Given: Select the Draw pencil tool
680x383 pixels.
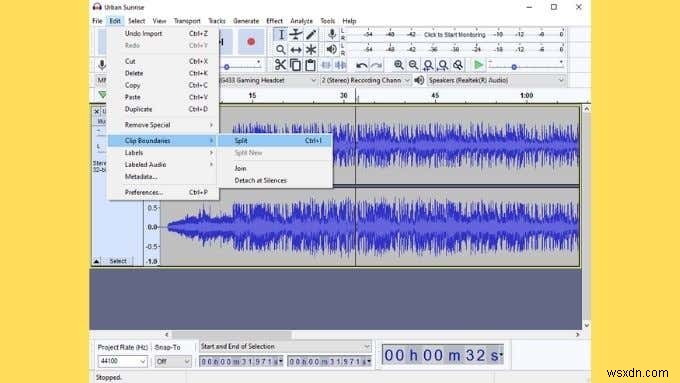Looking at the screenshot, I should point(311,35).
